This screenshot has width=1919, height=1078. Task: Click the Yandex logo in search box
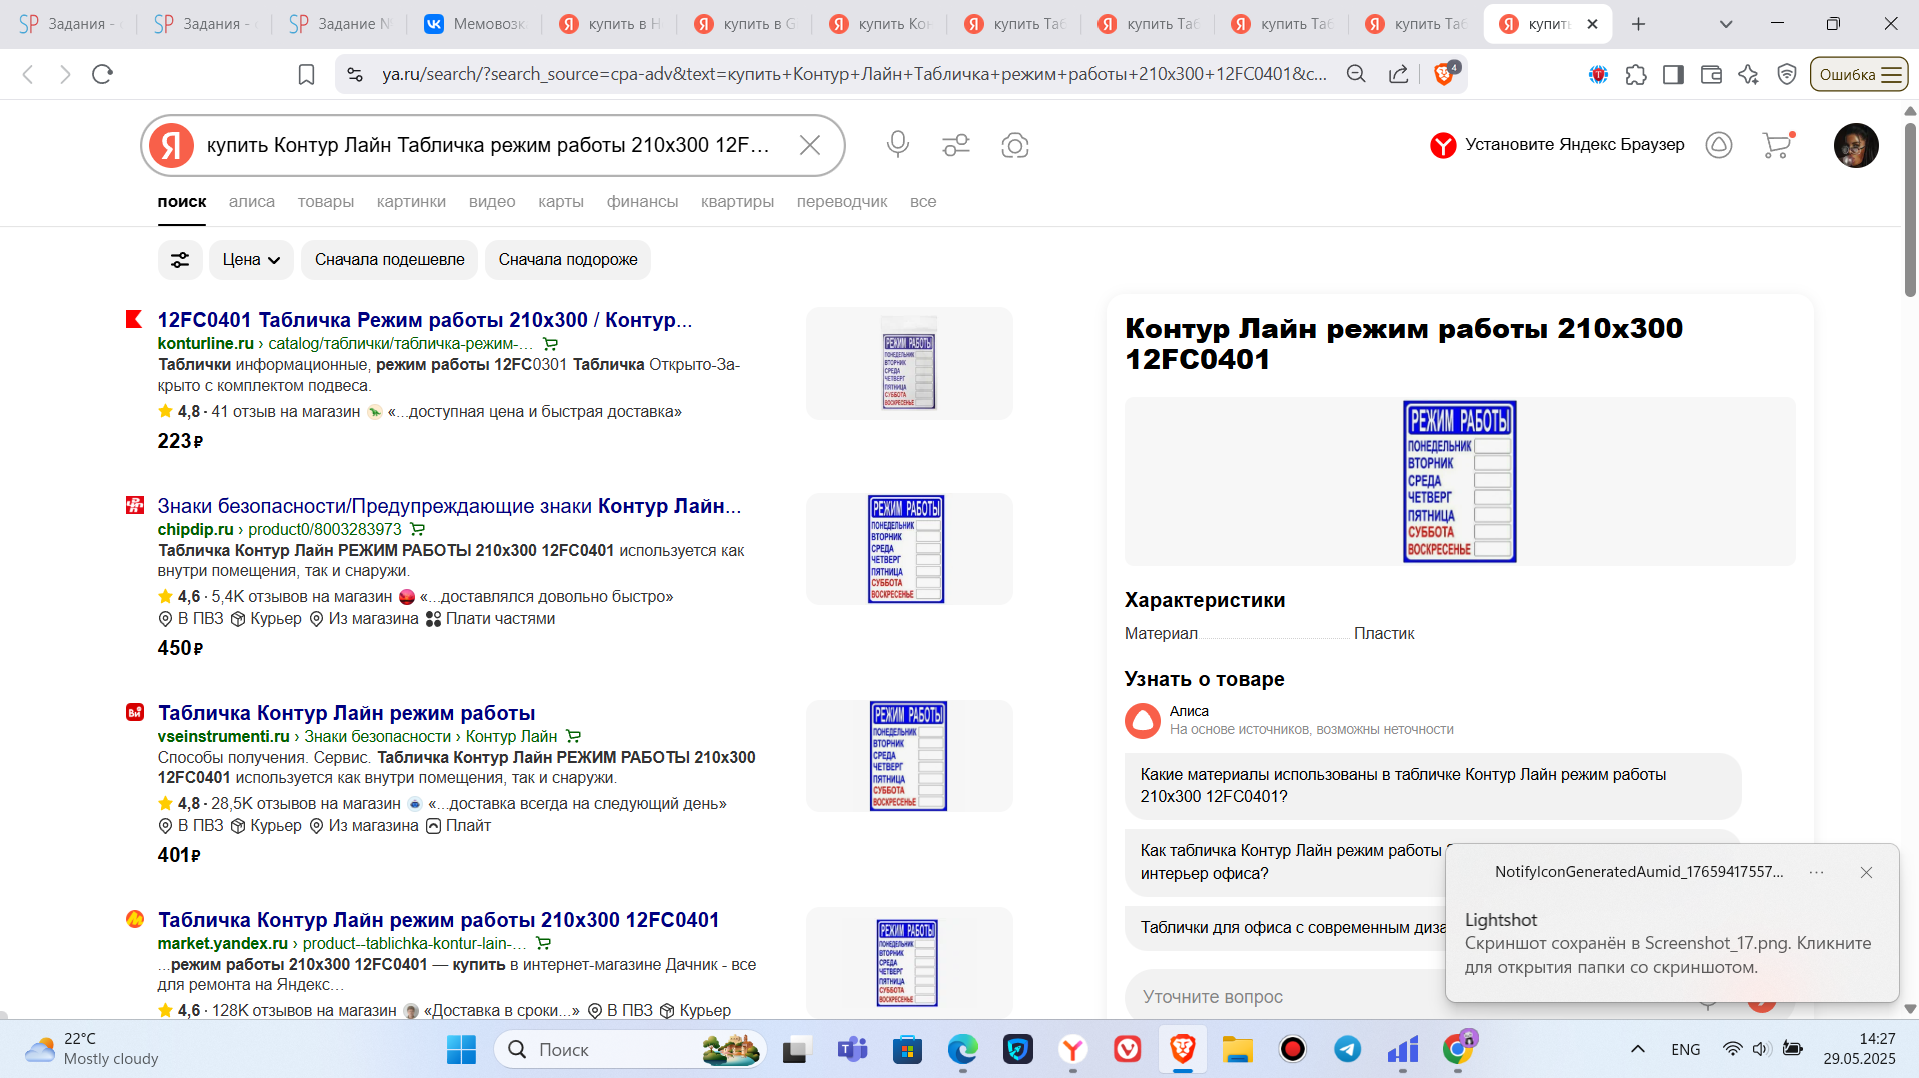(172, 145)
